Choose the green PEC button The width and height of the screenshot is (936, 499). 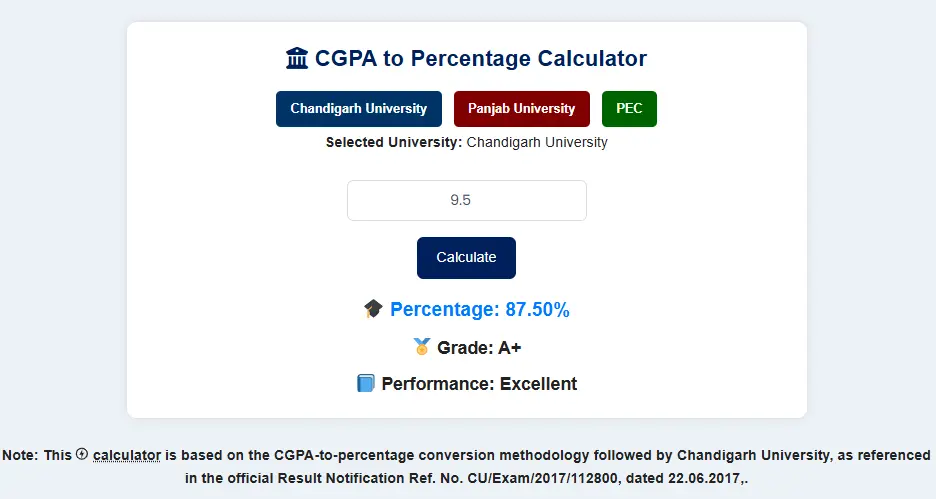click(x=629, y=108)
